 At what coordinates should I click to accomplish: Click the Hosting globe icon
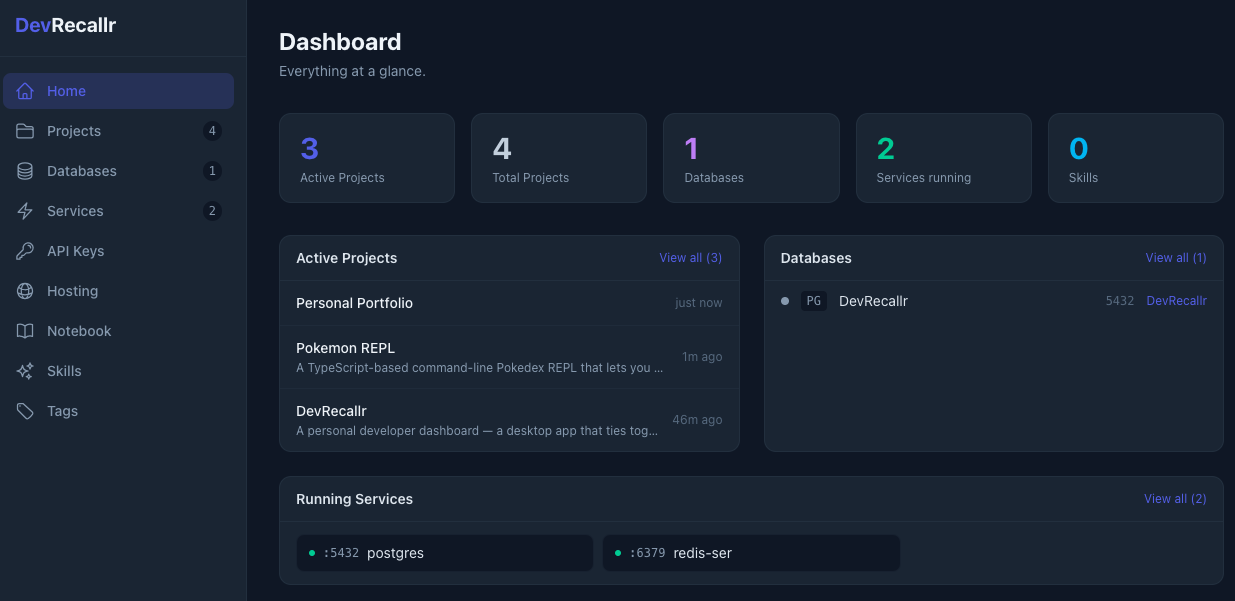[23, 291]
